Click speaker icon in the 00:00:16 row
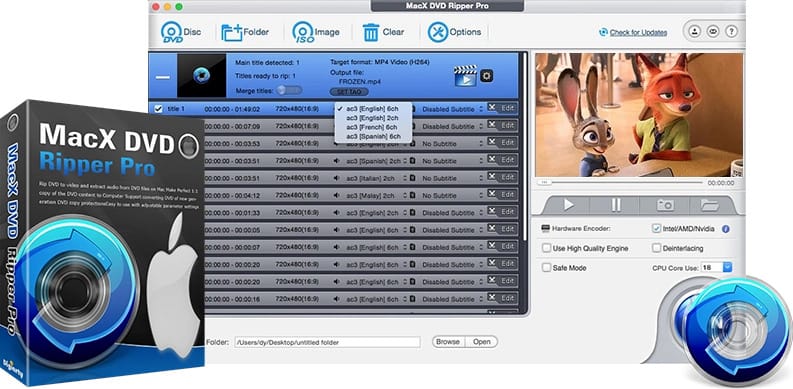793x389 pixels. tap(336, 299)
